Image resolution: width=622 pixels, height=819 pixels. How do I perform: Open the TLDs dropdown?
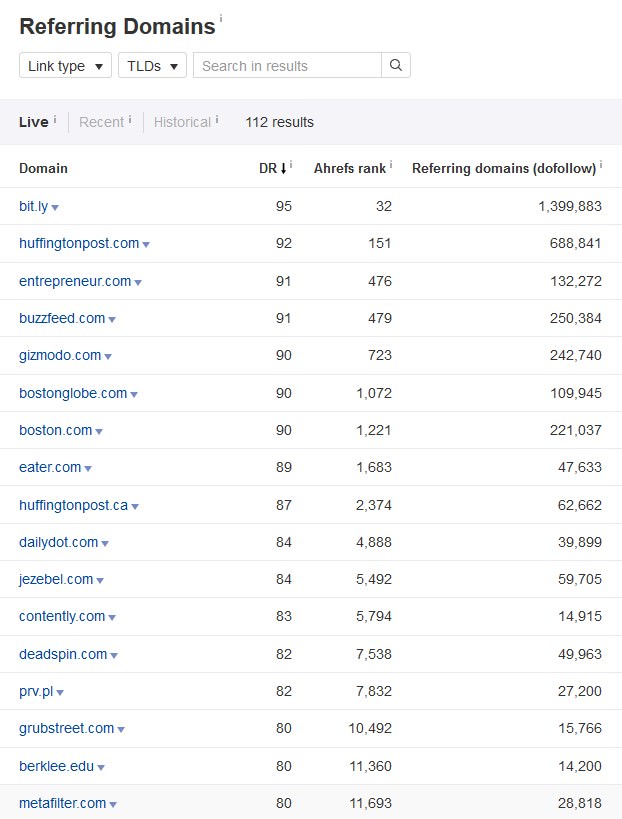[x=152, y=65]
